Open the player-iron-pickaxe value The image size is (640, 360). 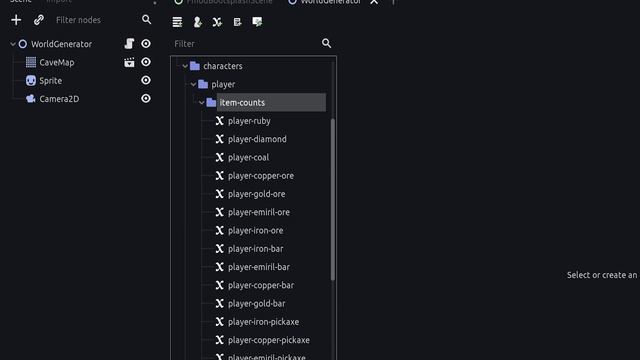pyautogui.click(x=263, y=322)
